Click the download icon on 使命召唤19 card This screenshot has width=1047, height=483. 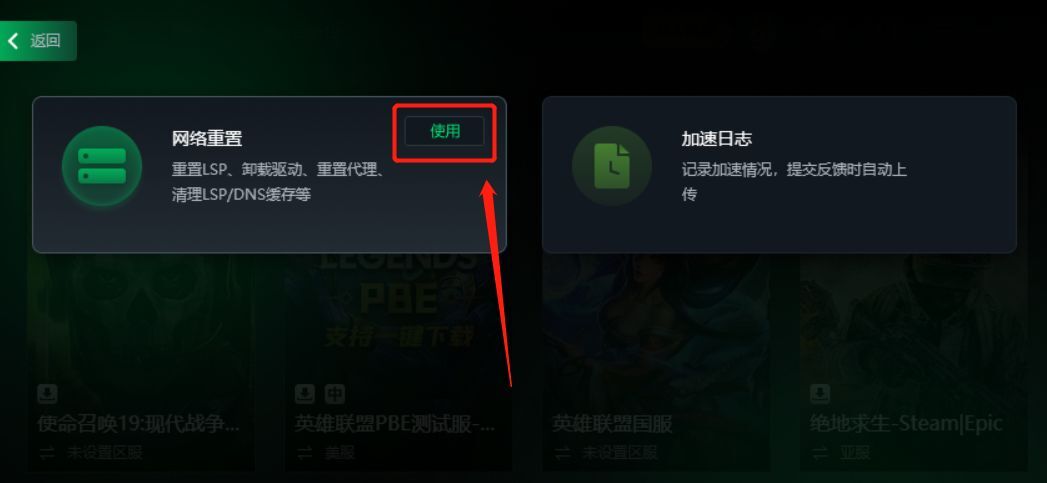[47, 393]
